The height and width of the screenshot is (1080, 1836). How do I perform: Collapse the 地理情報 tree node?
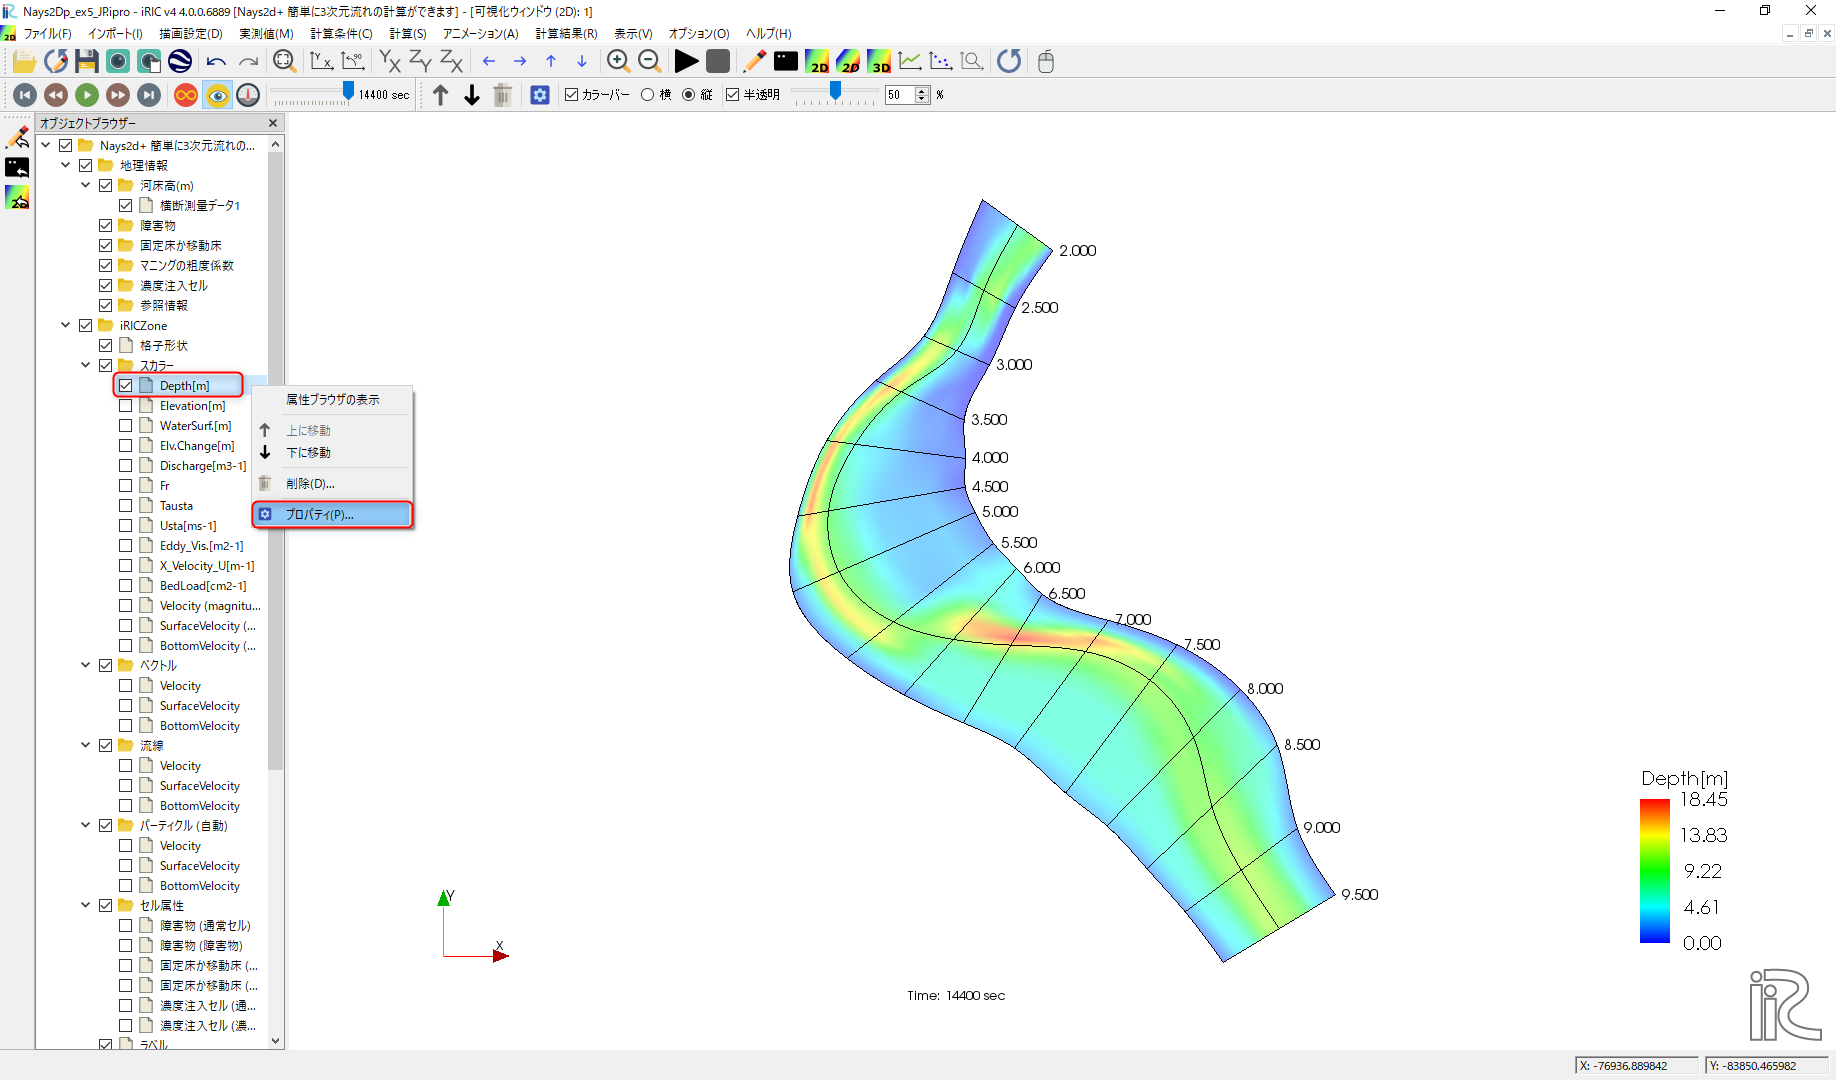pyautogui.click(x=66, y=165)
